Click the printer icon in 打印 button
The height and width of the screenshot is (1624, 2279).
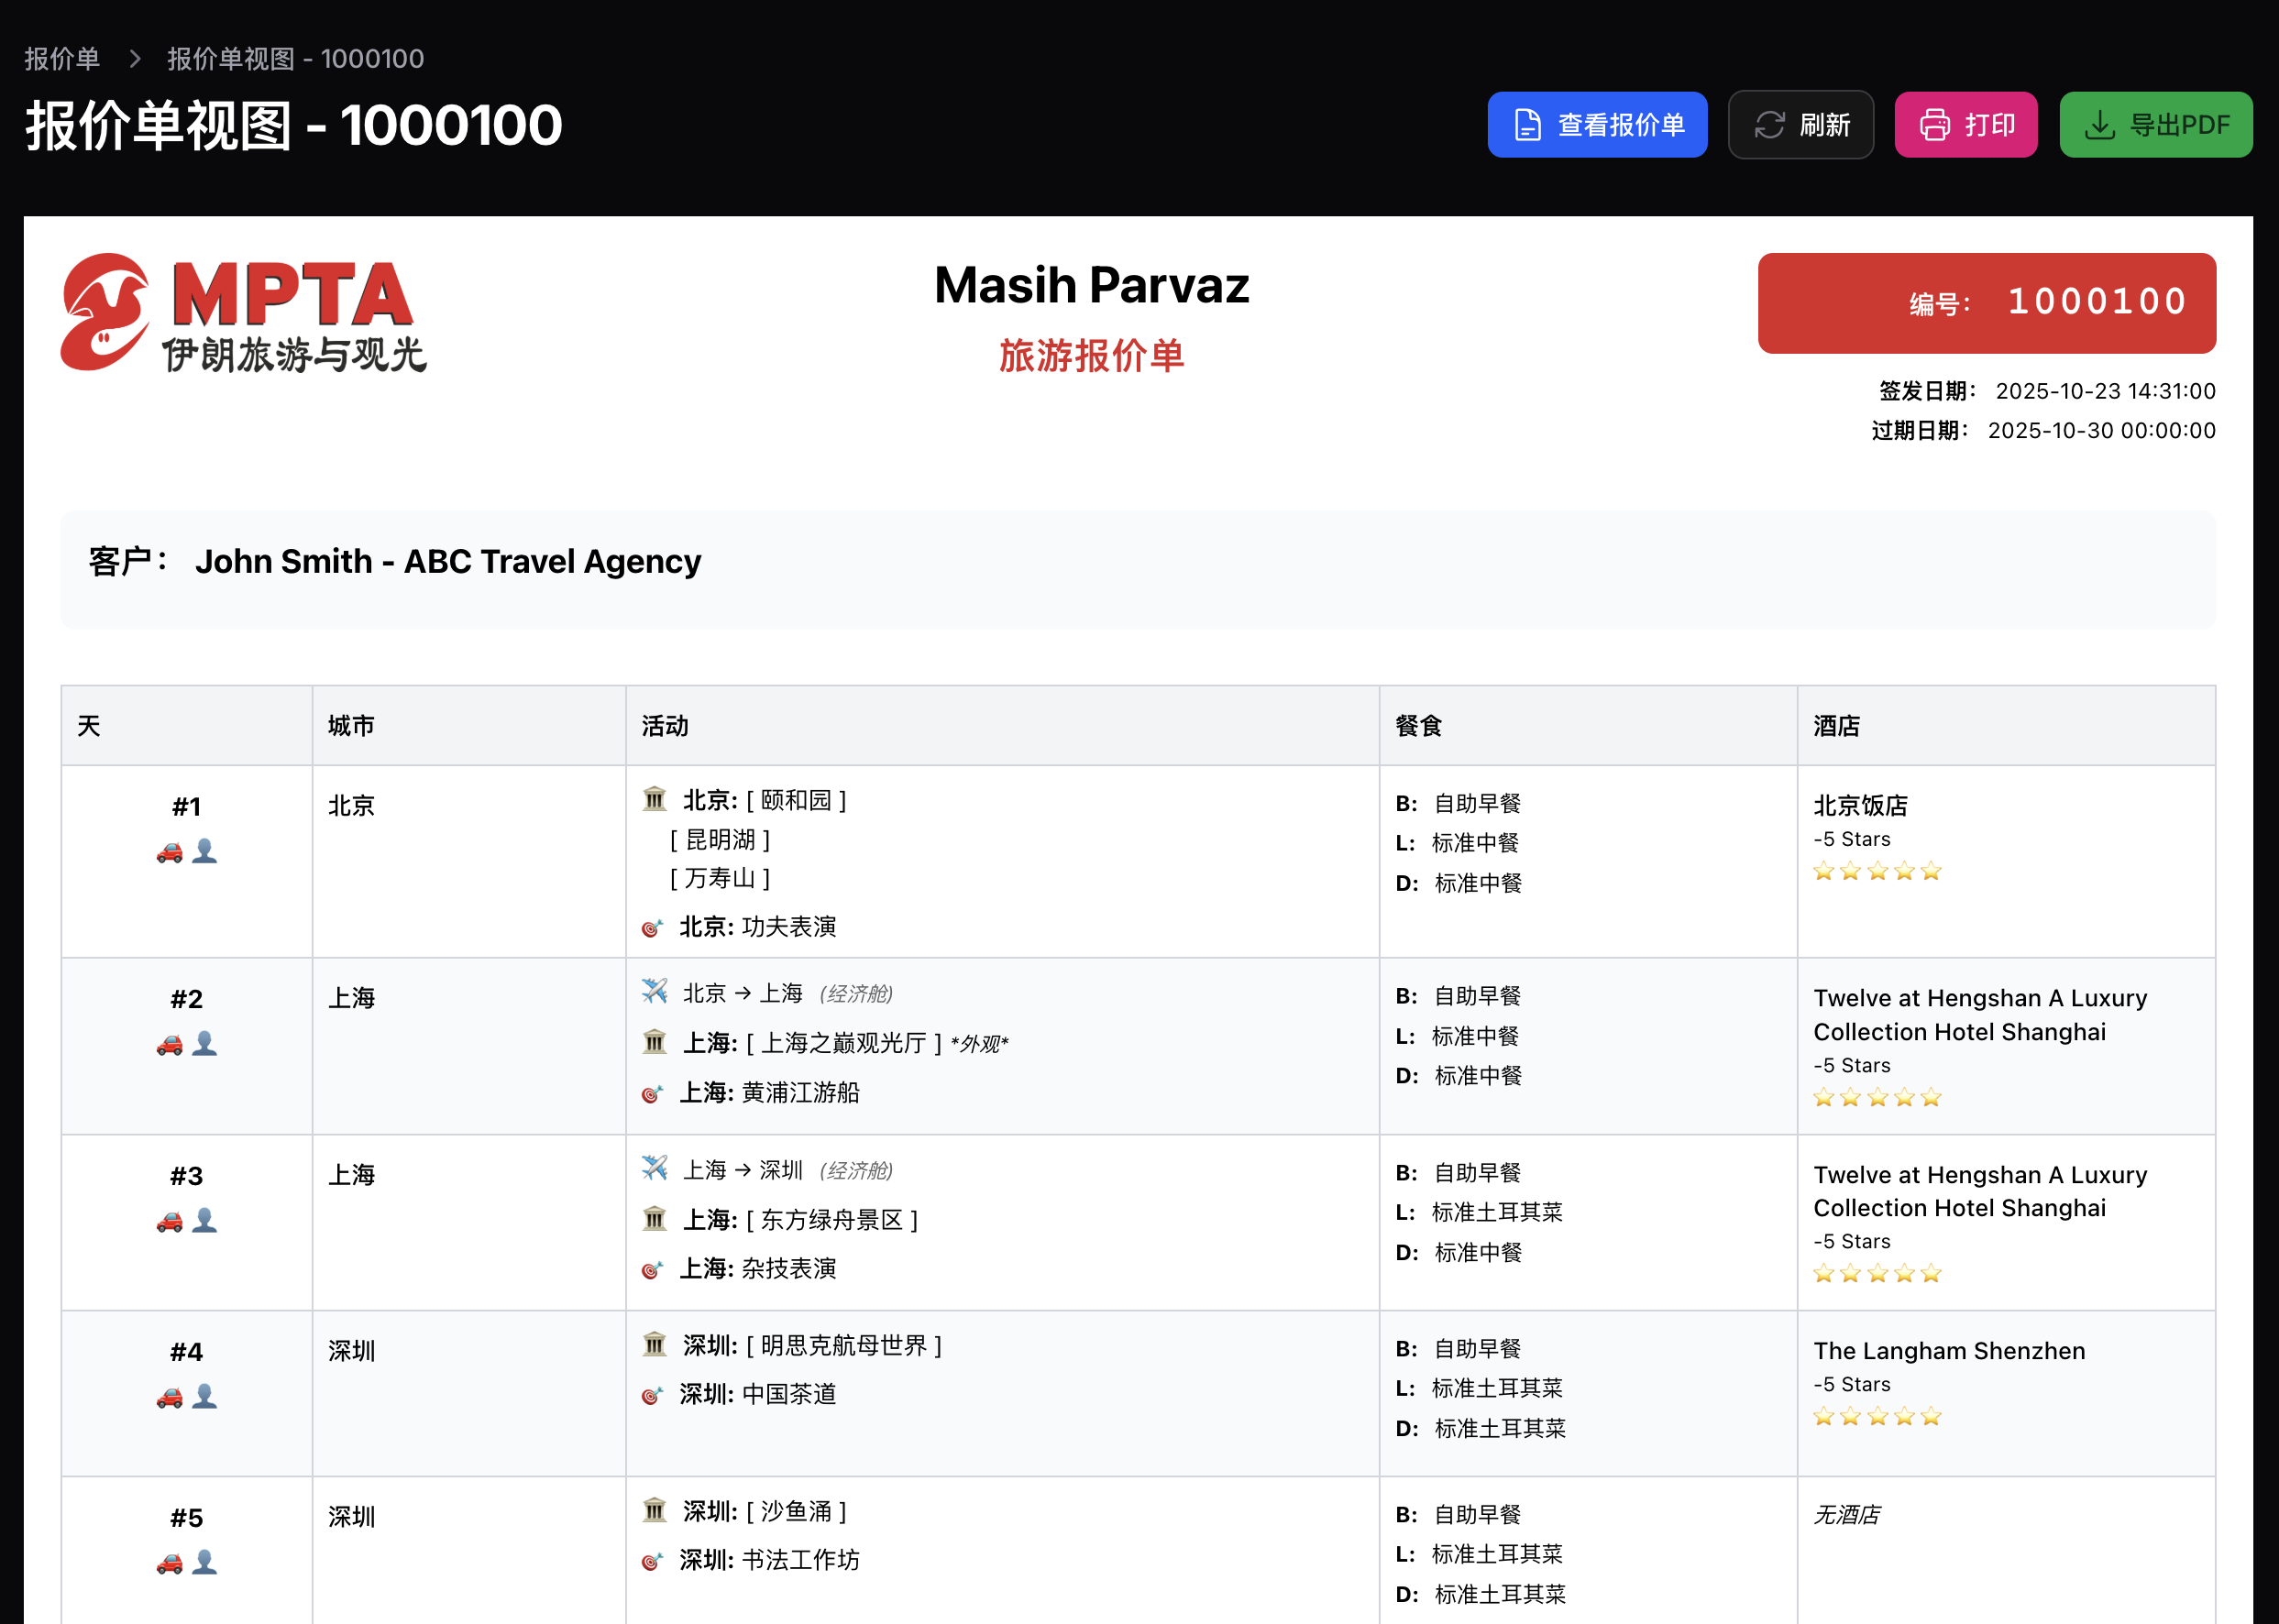pos(1934,125)
